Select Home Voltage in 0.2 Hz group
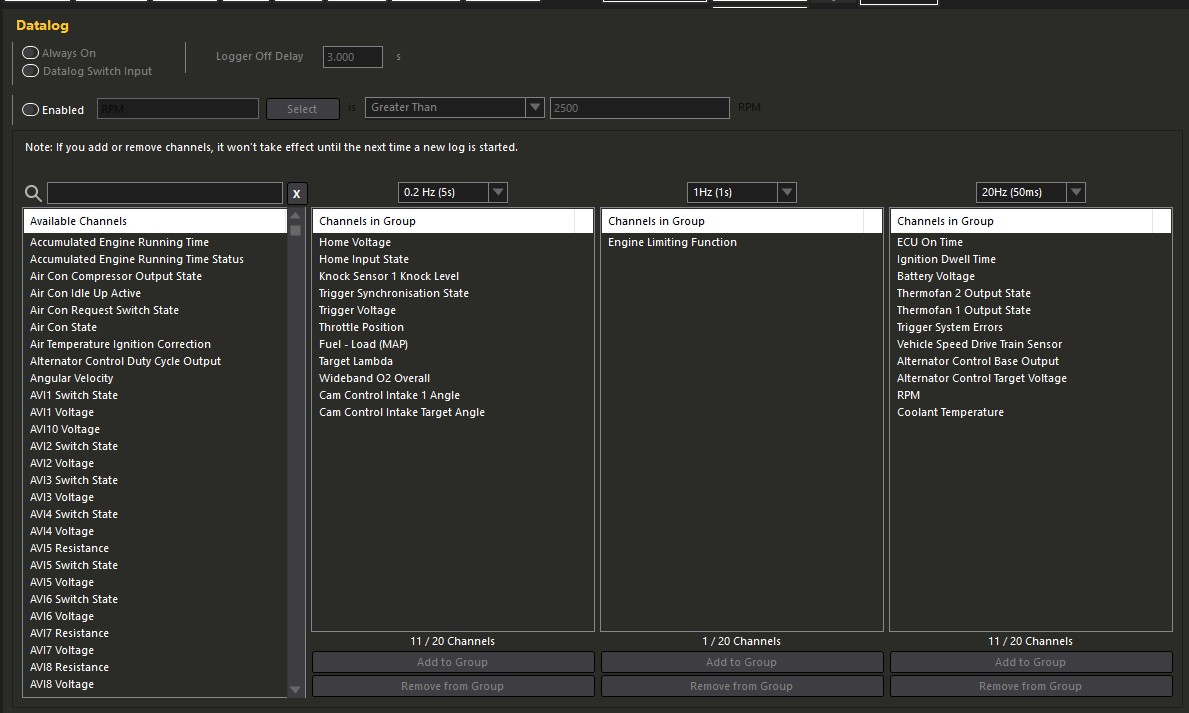The image size is (1189, 713). pyautogui.click(x=355, y=243)
